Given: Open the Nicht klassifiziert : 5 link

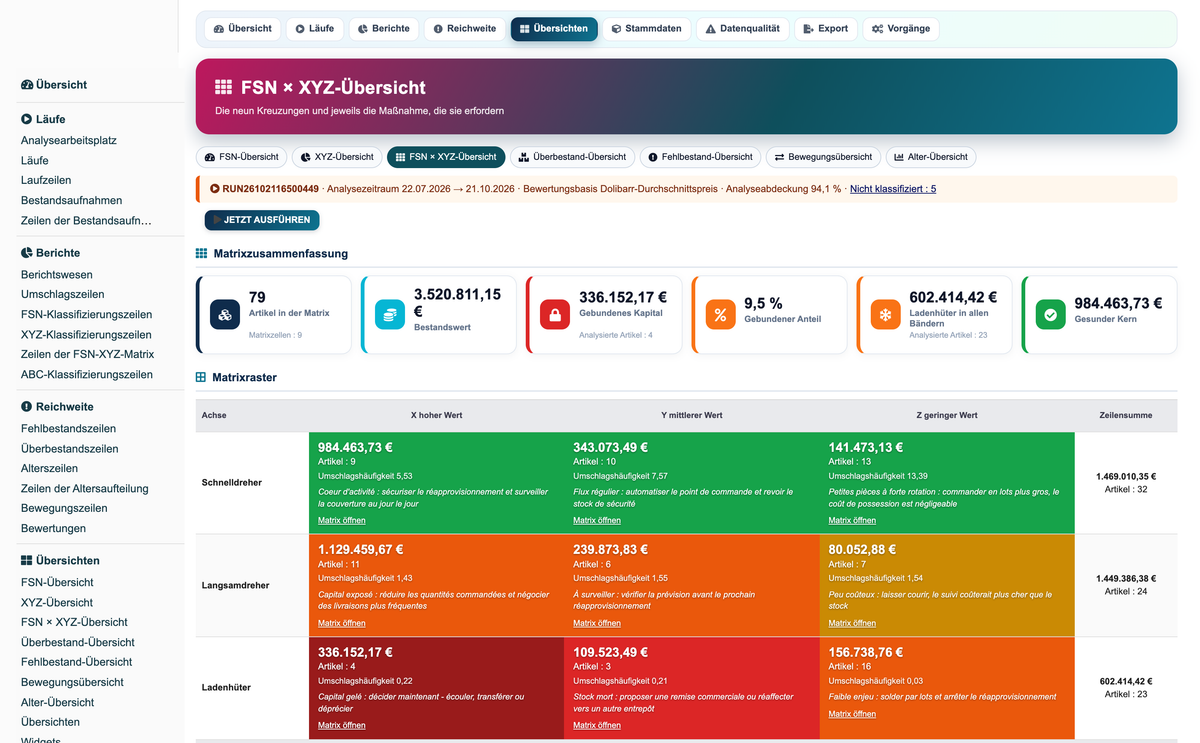Looking at the screenshot, I should pyautogui.click(x=893, y=188).
